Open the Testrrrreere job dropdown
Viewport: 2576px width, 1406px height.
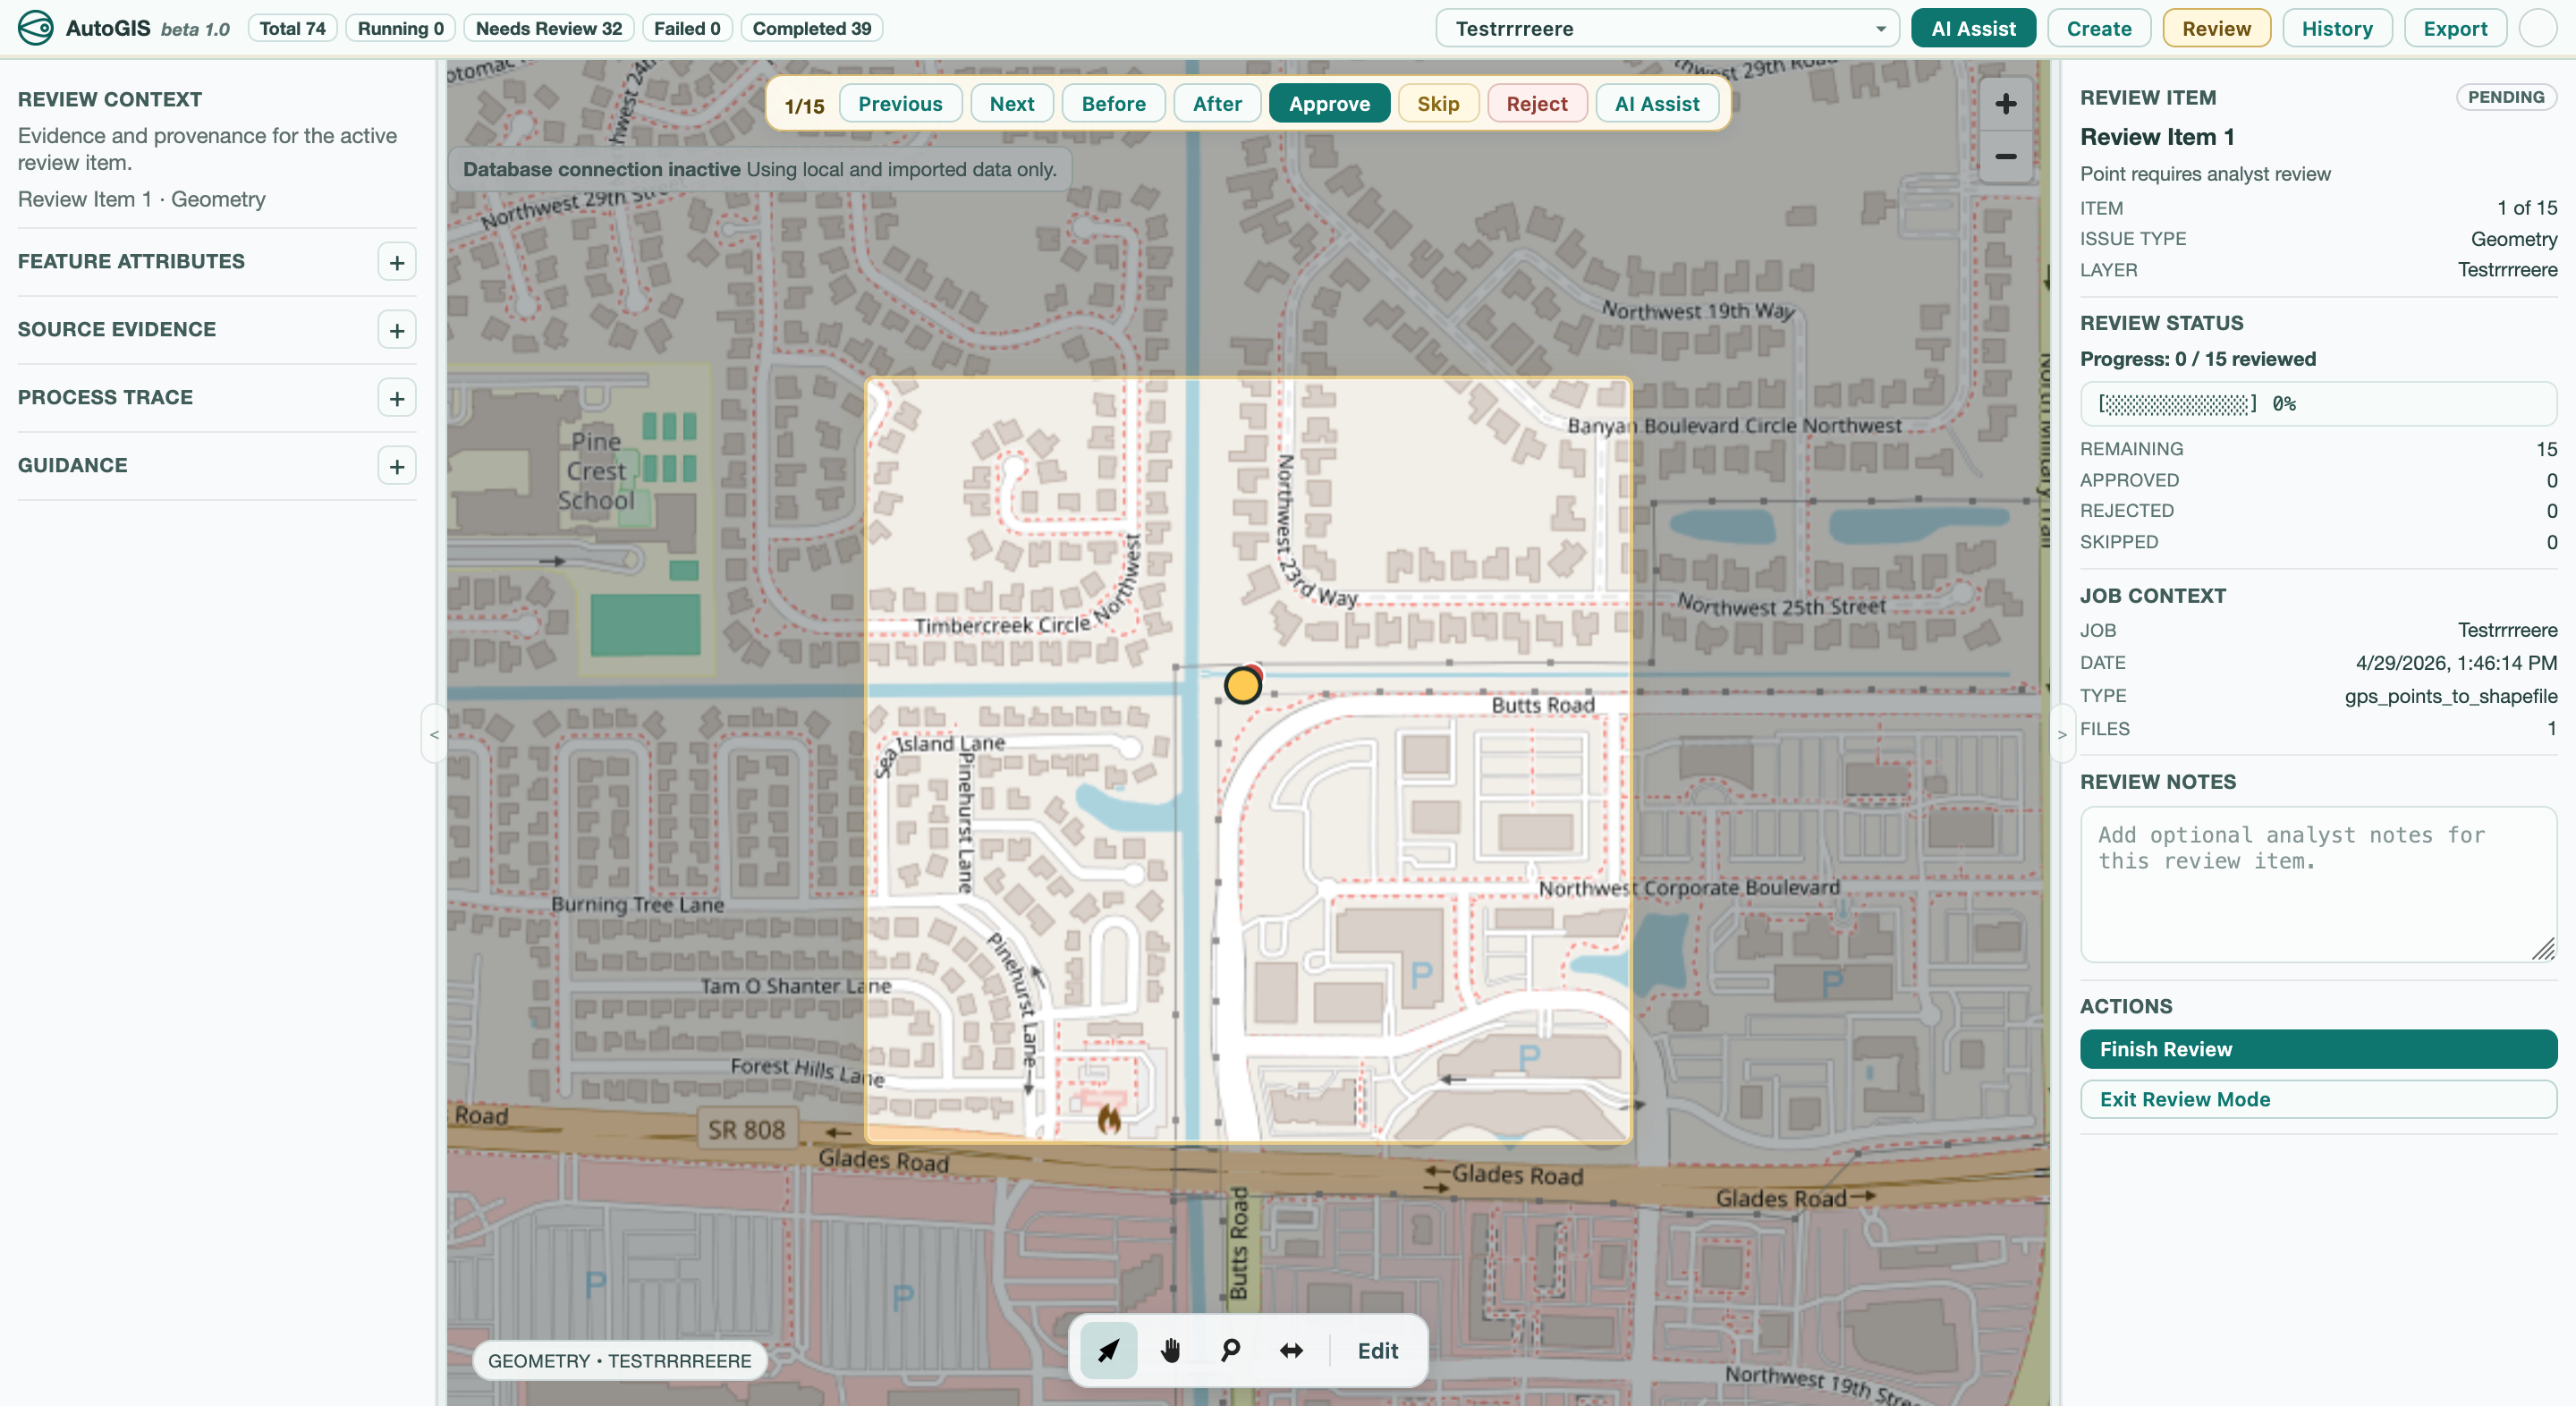pos(1667,28)
